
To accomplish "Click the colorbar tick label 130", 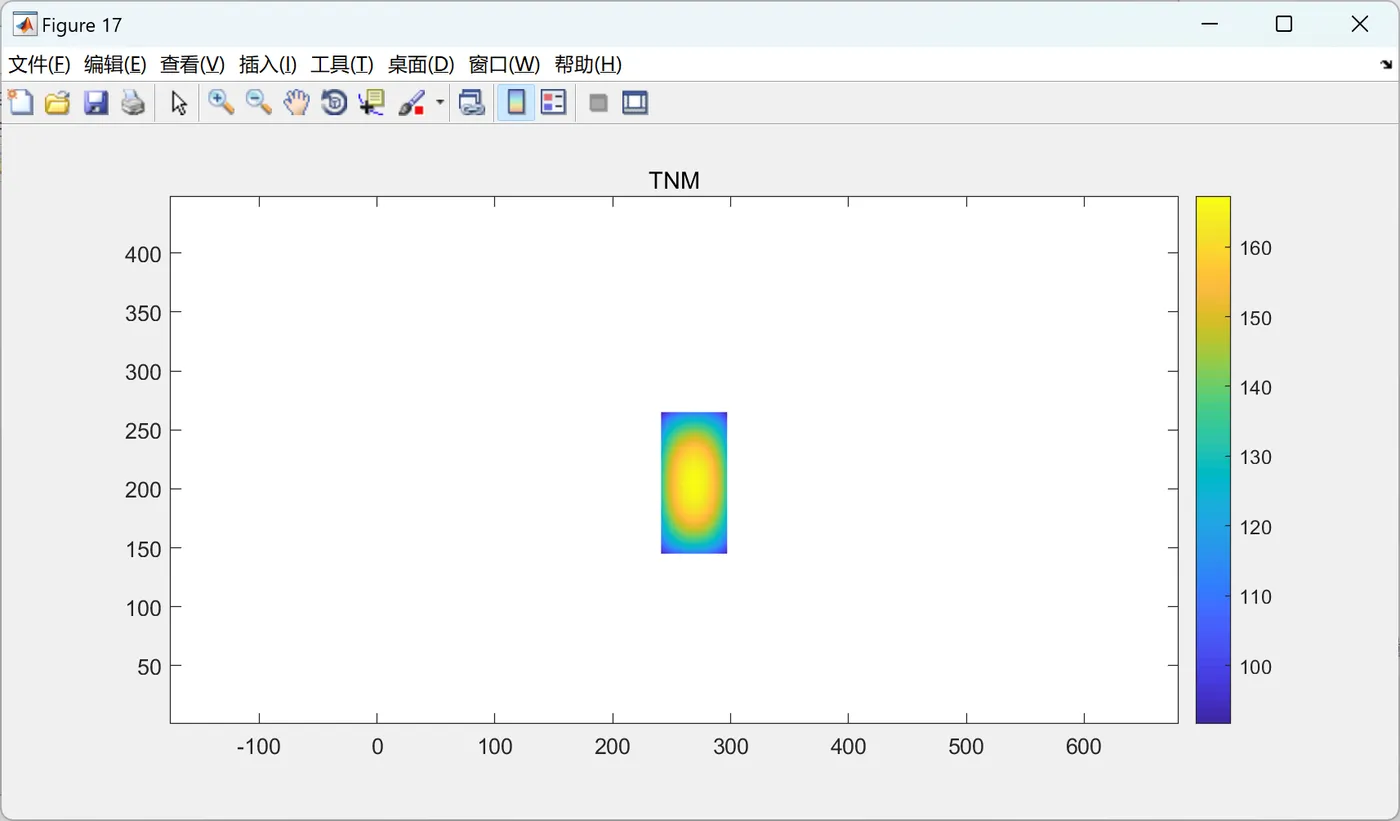I will tap(1255, 457).
